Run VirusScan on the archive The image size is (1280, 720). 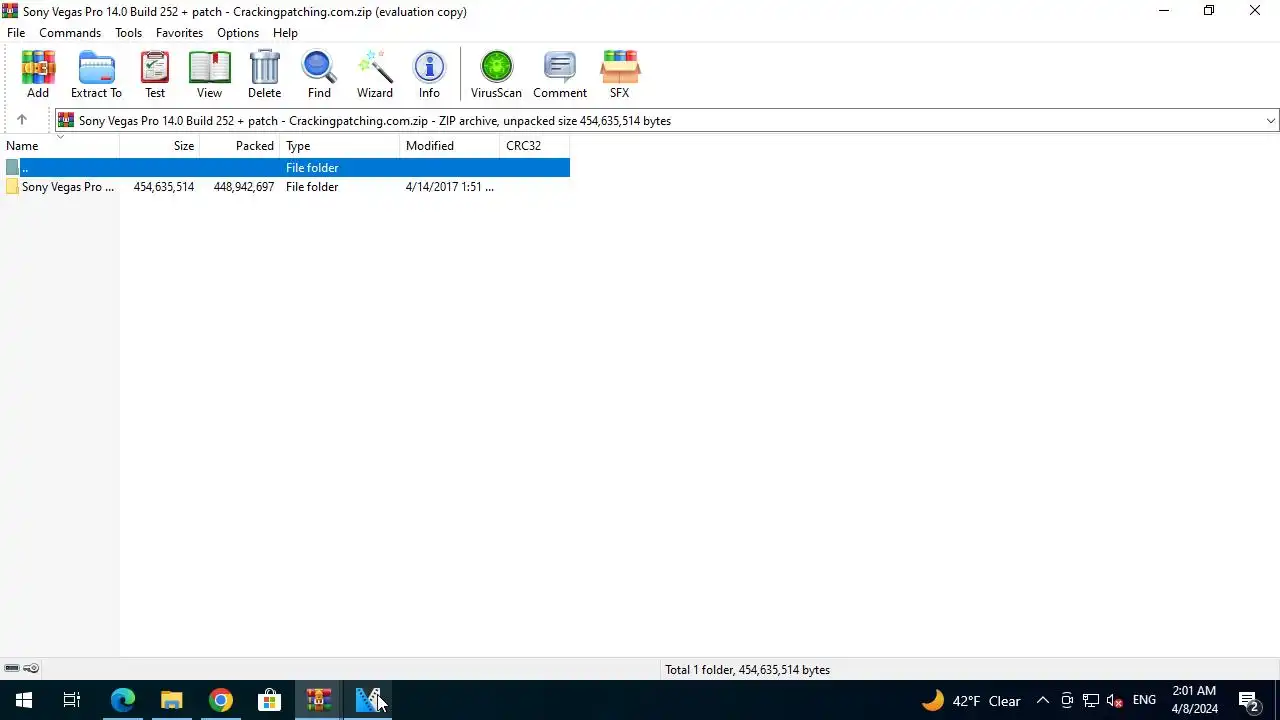pyautogui.click(x=496, y=74)
